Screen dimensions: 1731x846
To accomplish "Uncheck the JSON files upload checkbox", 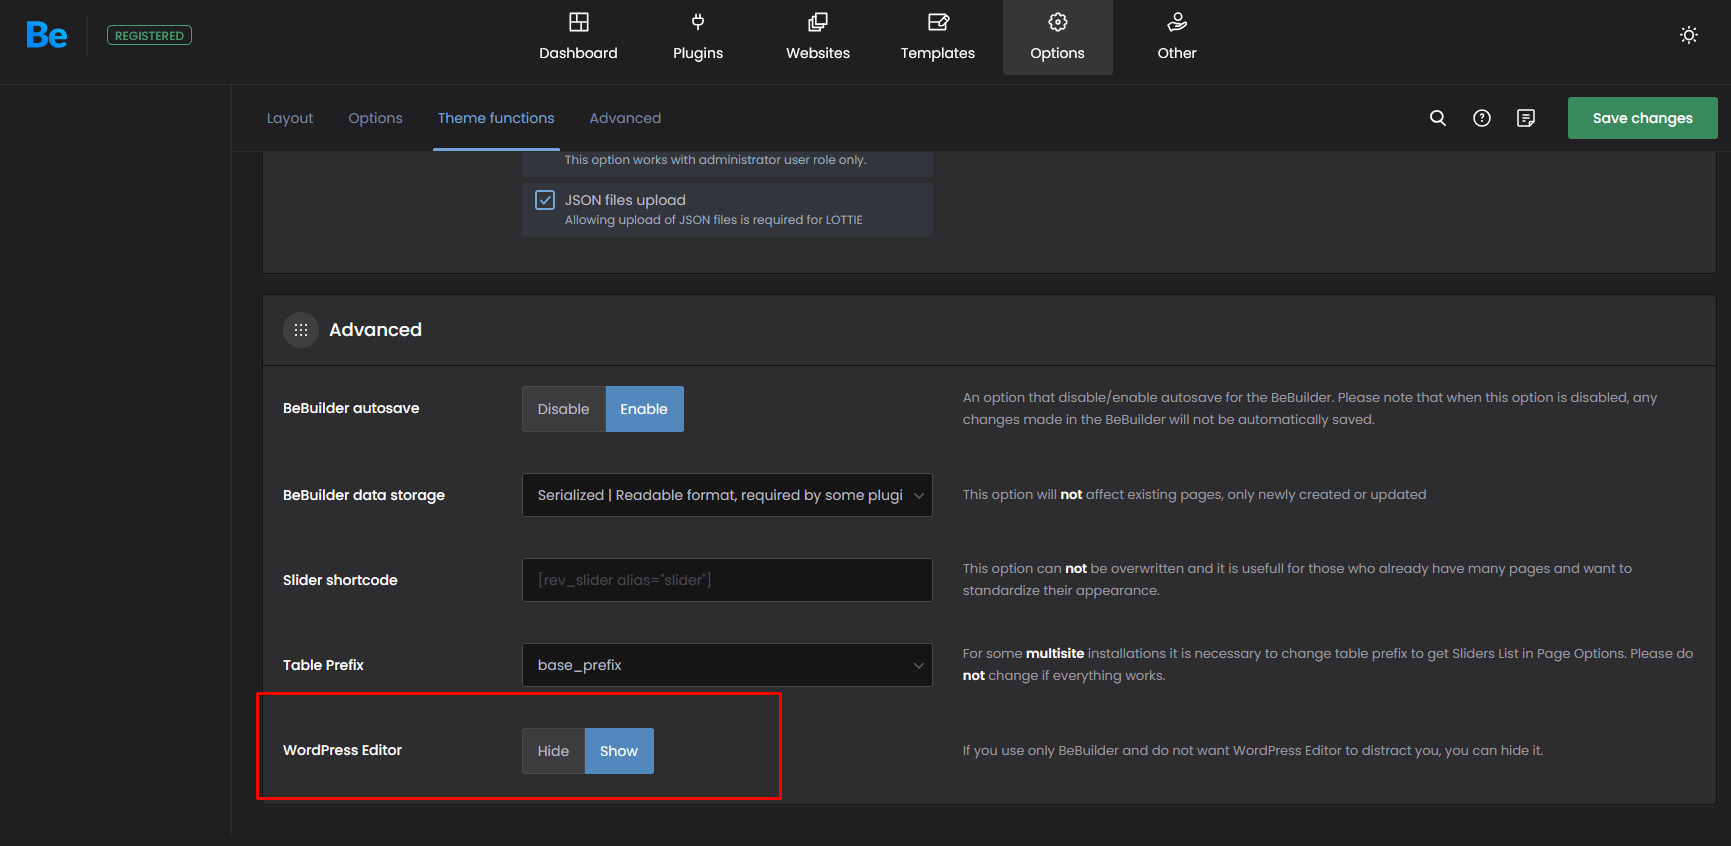I will [x=545, y=200].
